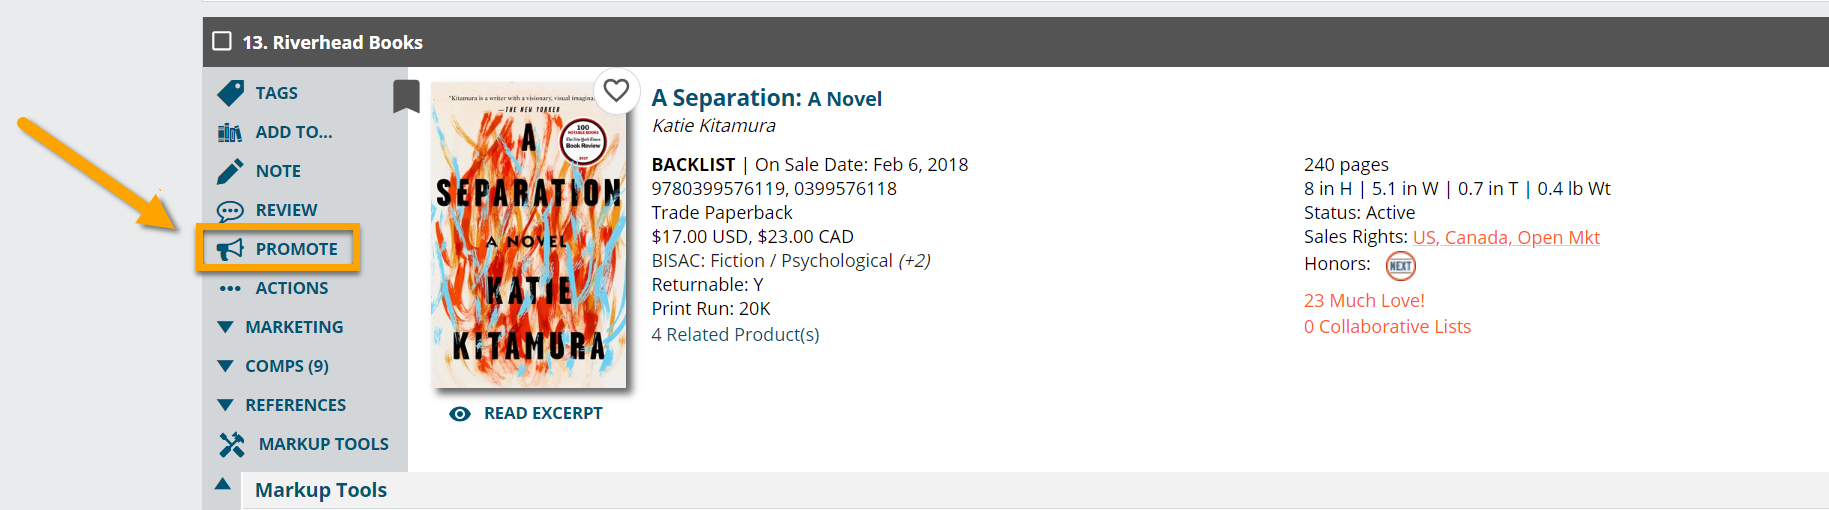Click the A Separation cover thumbnail
The height and width of the screenshot is (510, 1829).
coord(529,235)
